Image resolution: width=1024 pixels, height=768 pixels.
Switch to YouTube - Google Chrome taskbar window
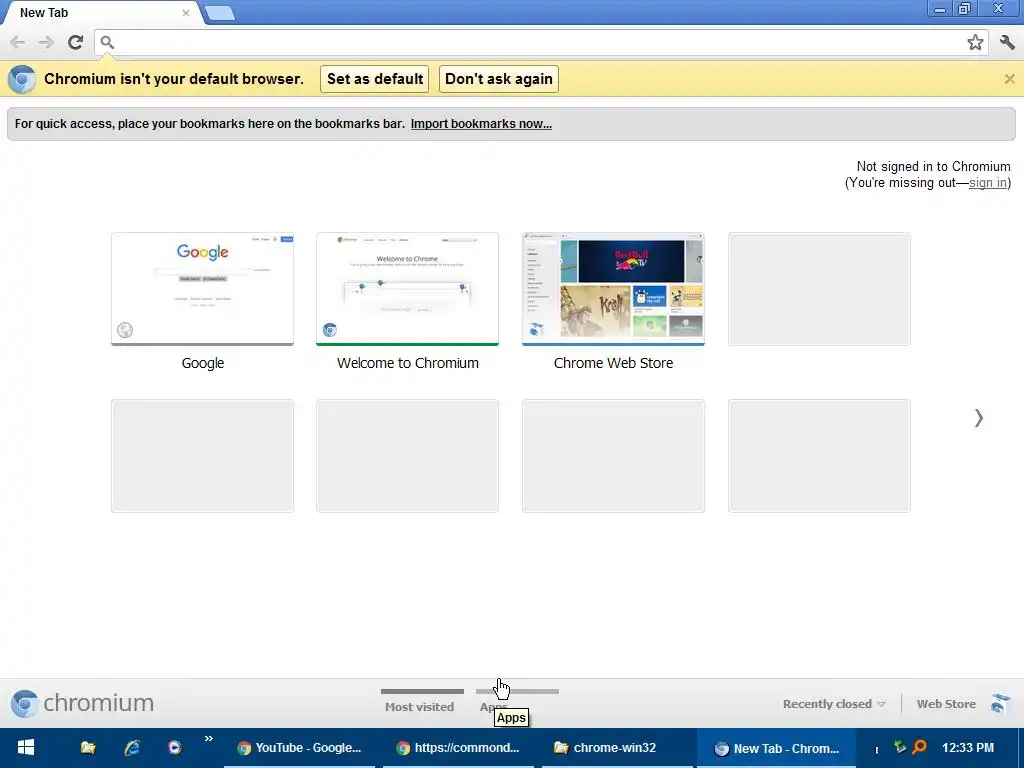[x=299, y=748]
